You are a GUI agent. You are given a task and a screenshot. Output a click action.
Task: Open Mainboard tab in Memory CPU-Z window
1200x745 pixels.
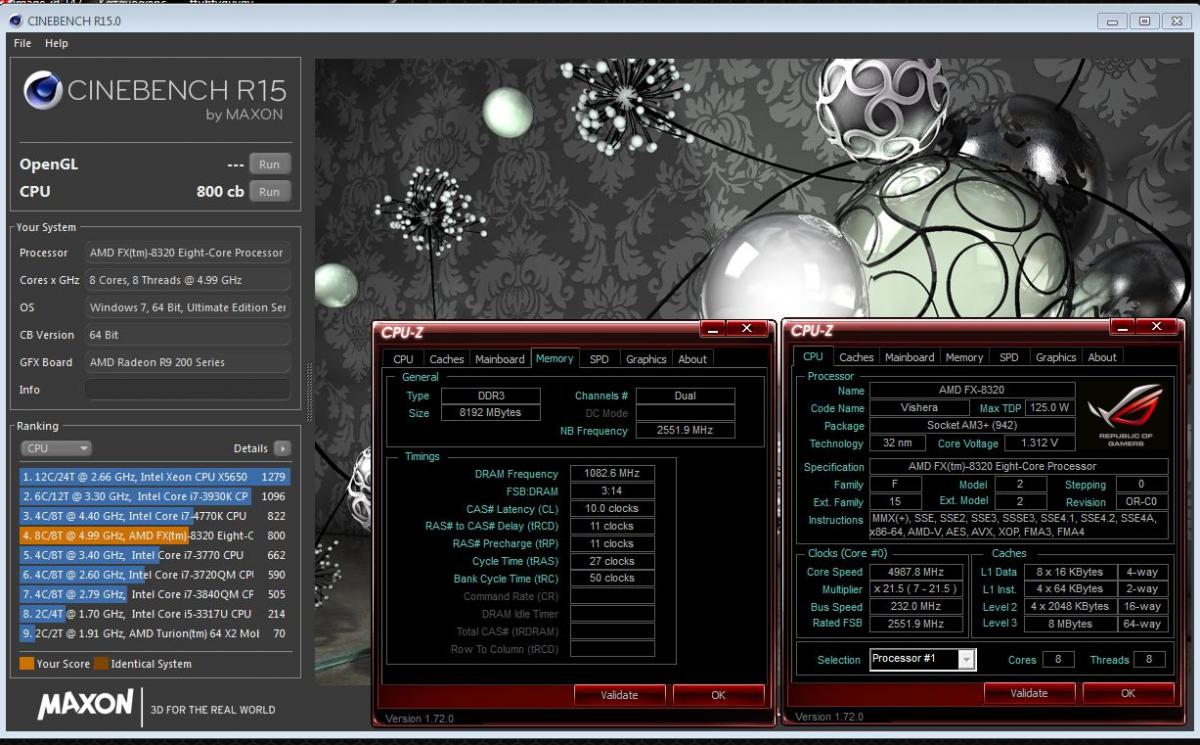[x=499, y=359]
